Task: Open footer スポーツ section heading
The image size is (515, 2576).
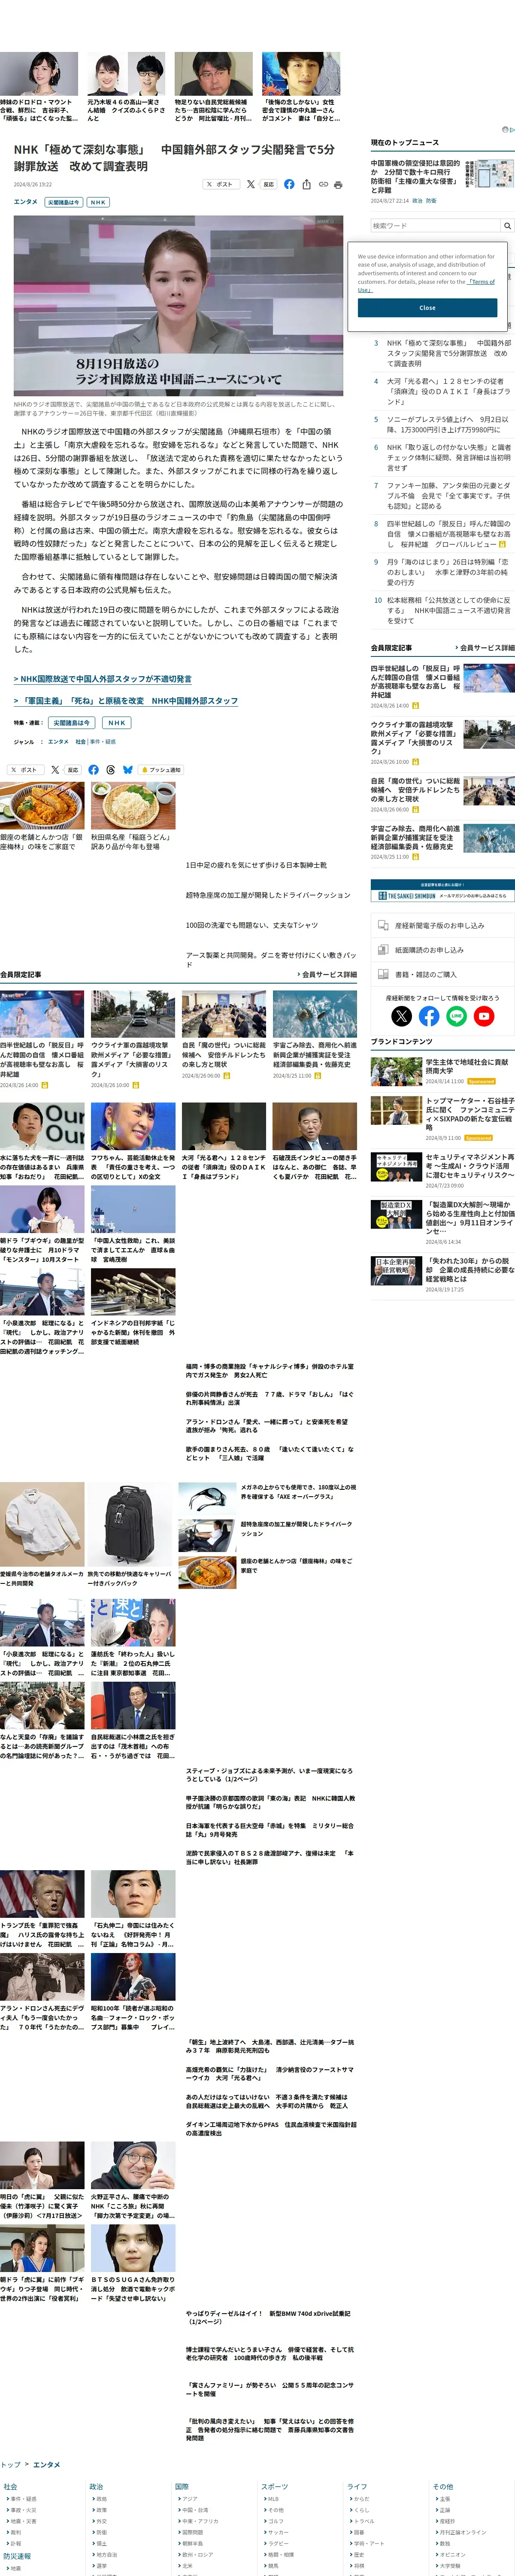Action: [x=274, y=2486]
